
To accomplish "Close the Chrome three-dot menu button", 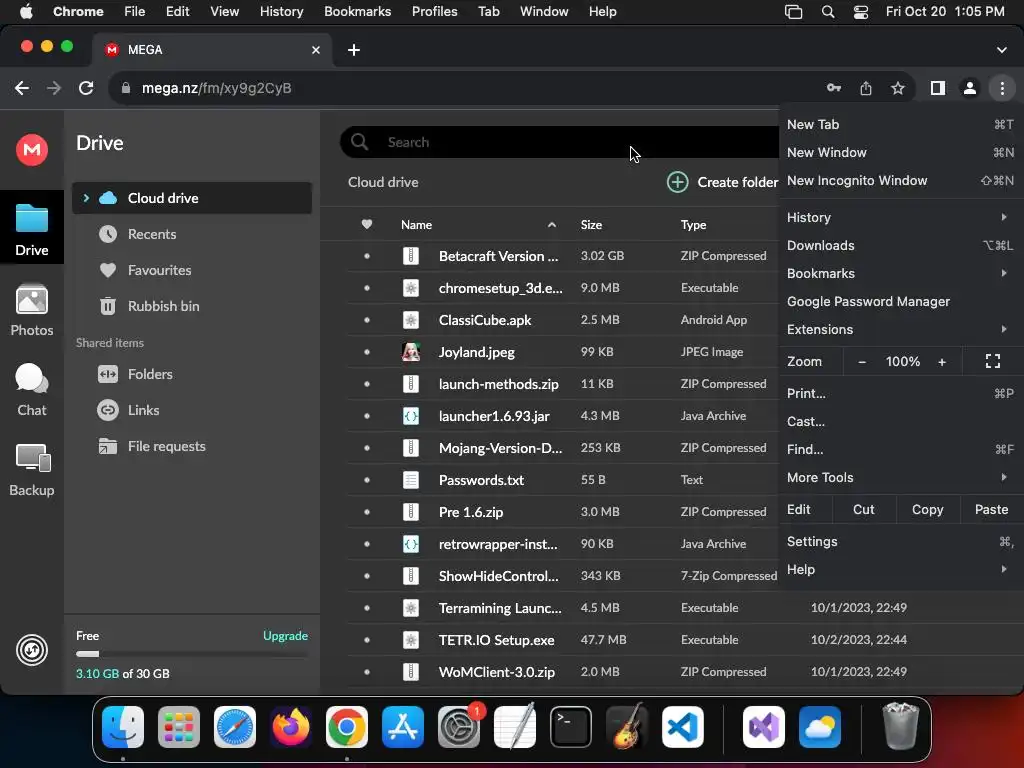I will coord(1002,88).
